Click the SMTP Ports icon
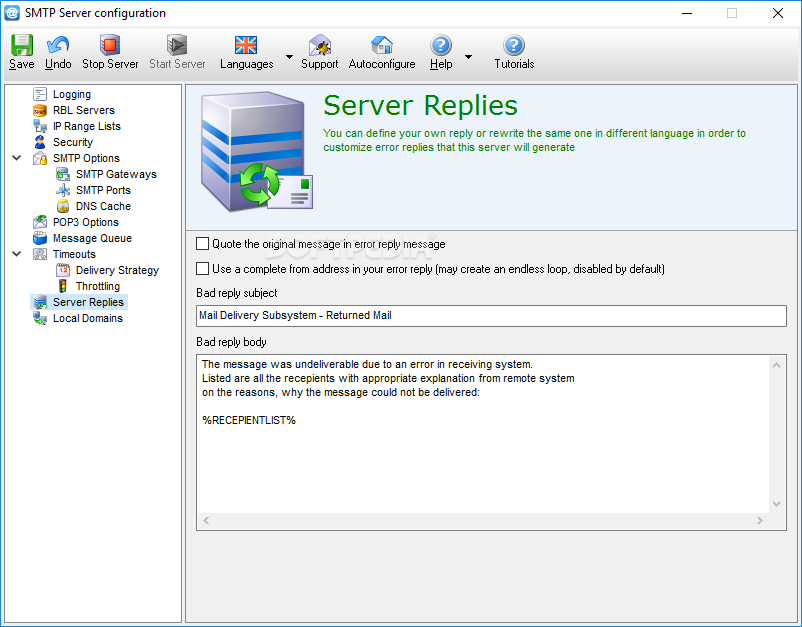The image size is (802, 627). [x=63, y=190]
